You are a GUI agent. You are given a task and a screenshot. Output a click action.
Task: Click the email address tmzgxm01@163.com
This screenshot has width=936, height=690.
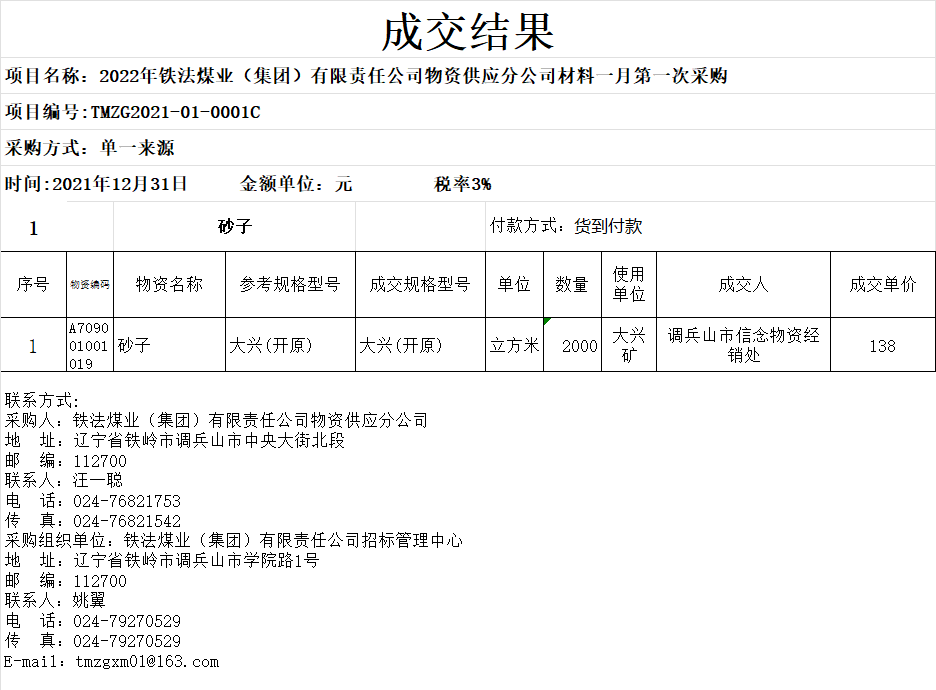coord(146,662)
